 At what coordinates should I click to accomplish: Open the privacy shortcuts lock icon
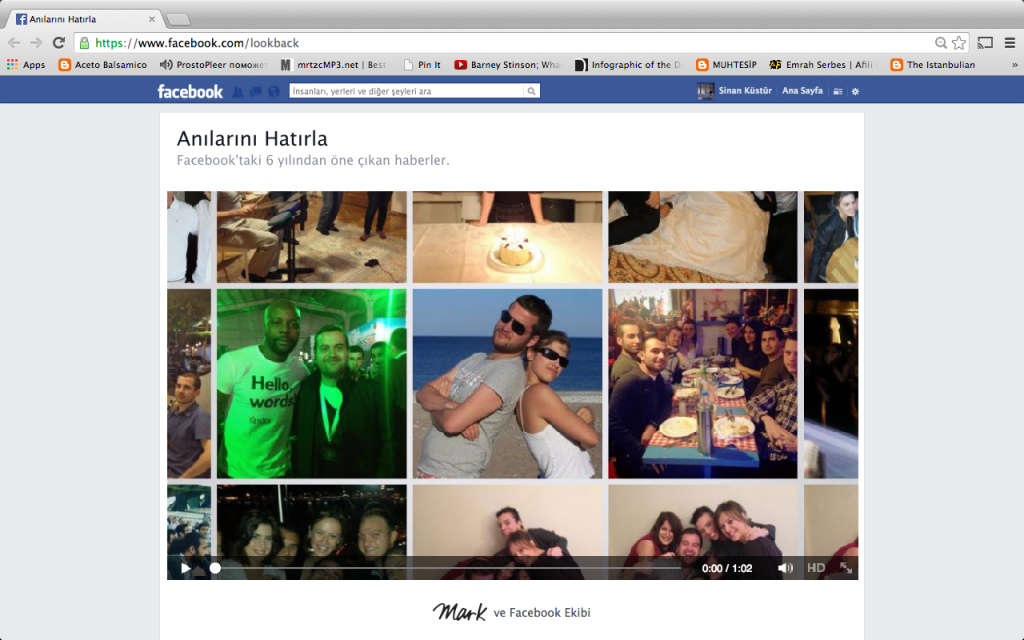(838, 90)
